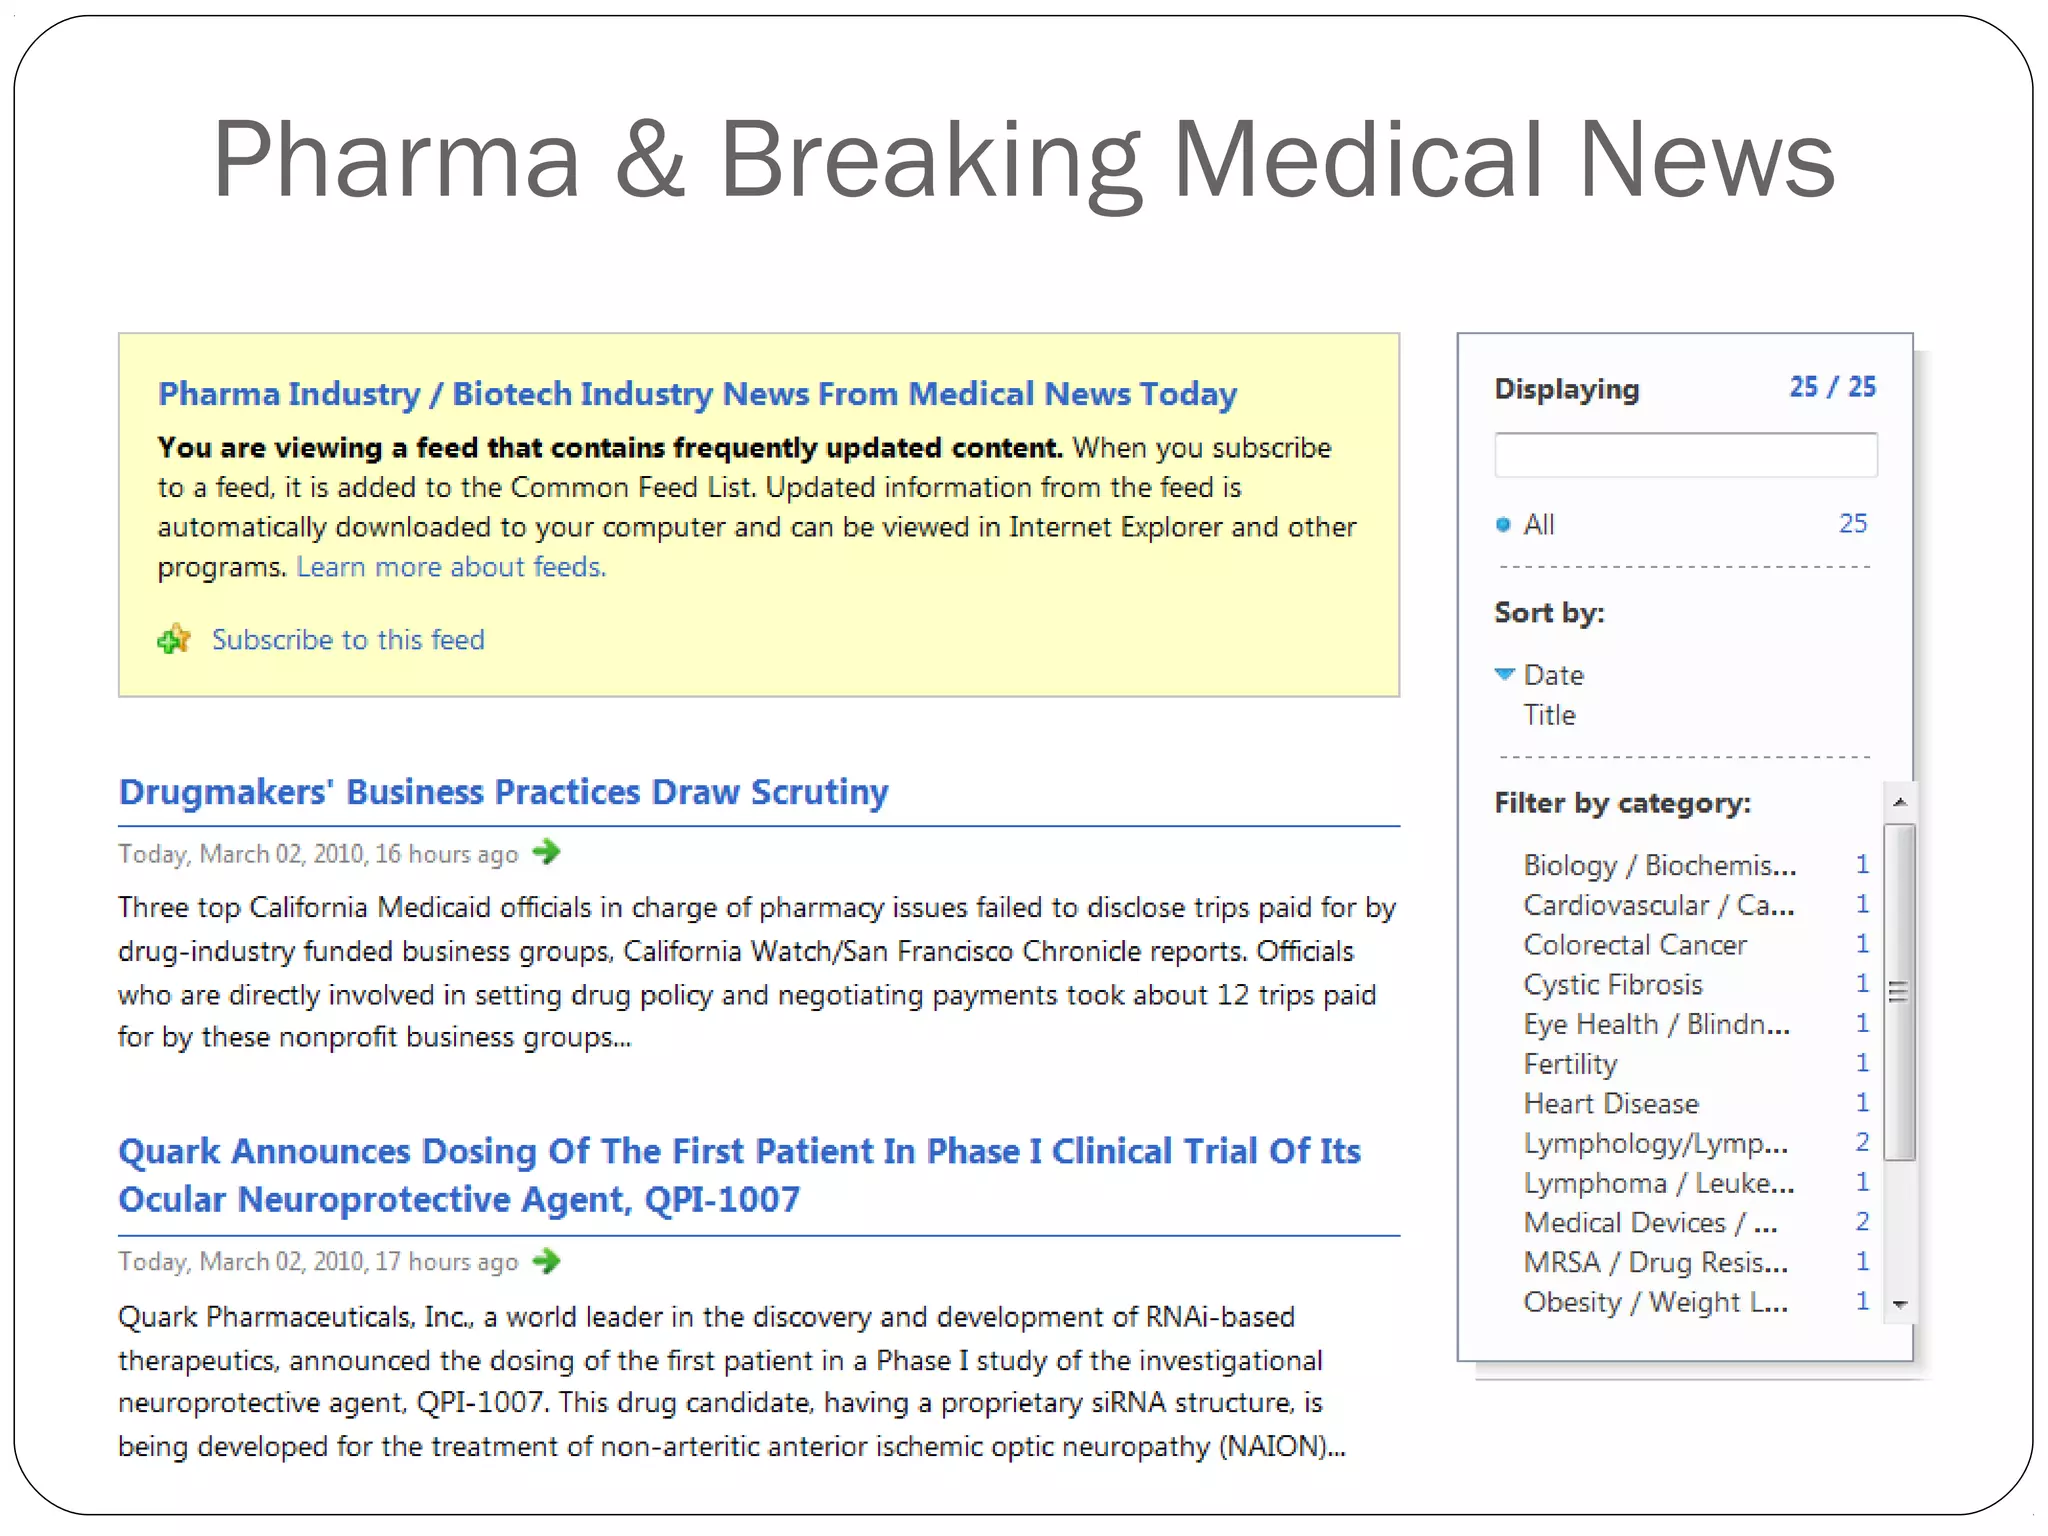Filter by Heart Disease category
Screen dimensions: 2048x1536
pos(1611,1104)
